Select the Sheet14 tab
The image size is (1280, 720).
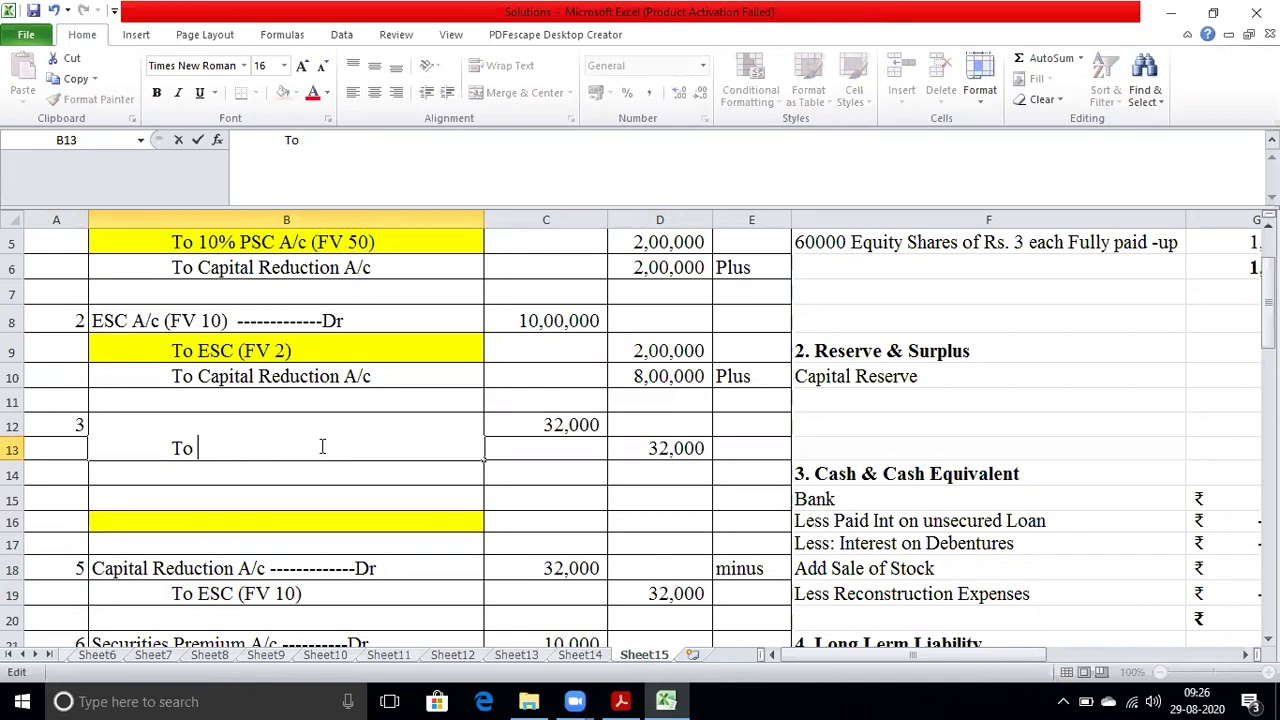click(x=580, y=655)
